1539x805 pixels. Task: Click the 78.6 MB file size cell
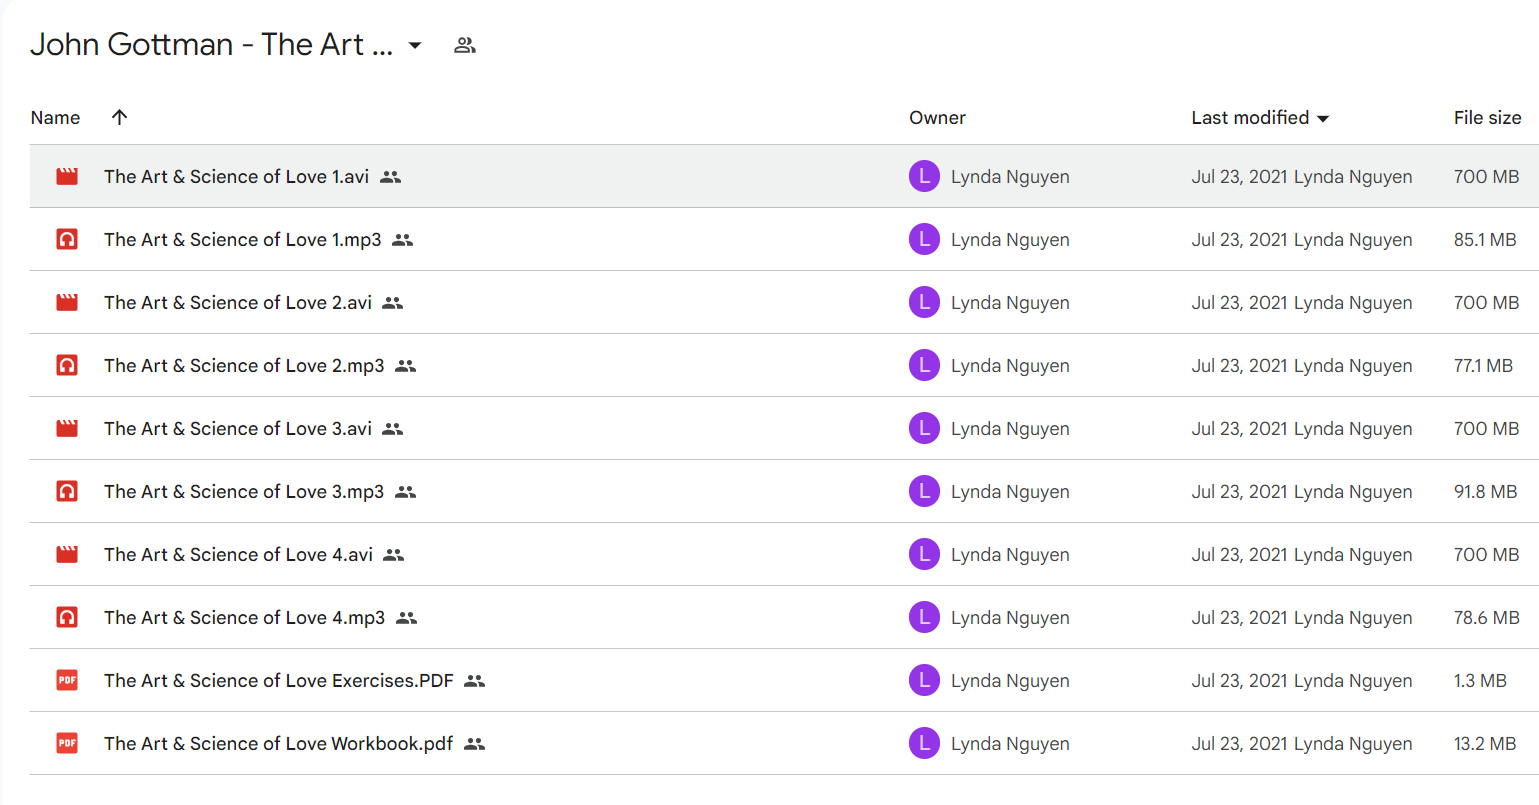point(1486,618)
